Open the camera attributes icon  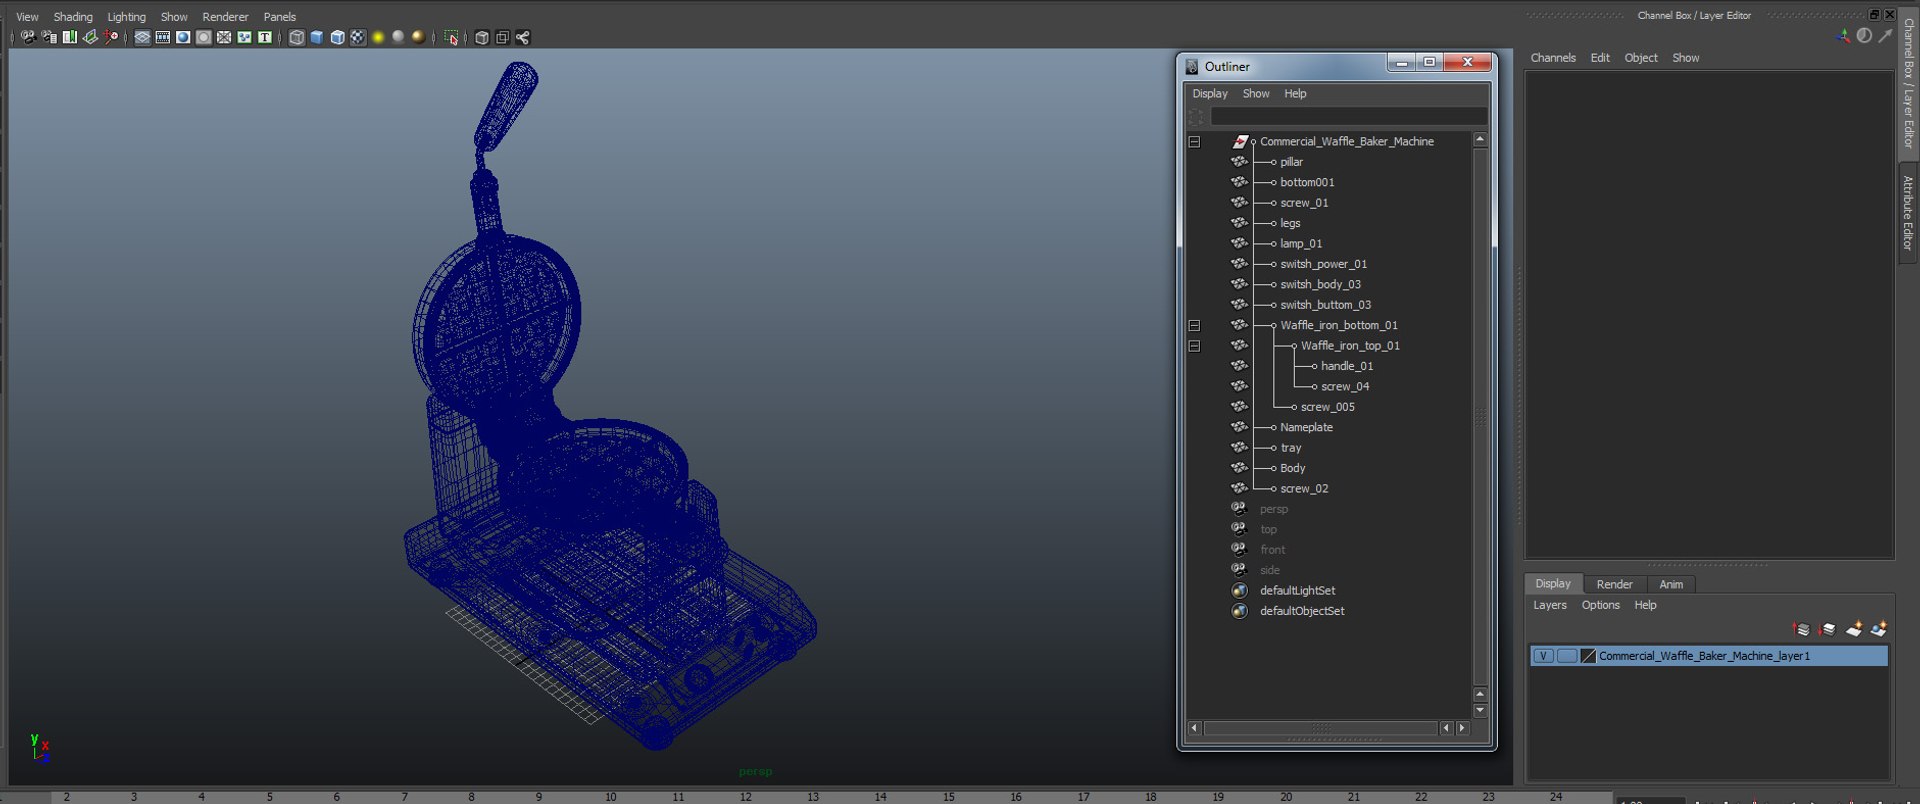click(x=49, y=37)
